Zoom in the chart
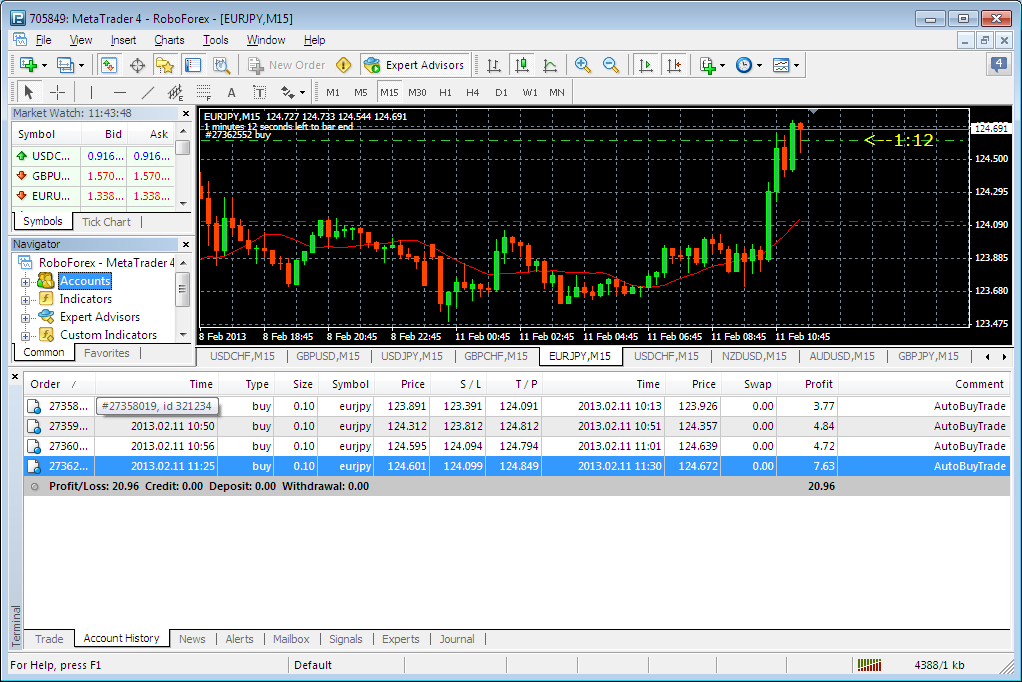Image resolution: width=1022 pixels, height=682 pixels. (583, 65)
